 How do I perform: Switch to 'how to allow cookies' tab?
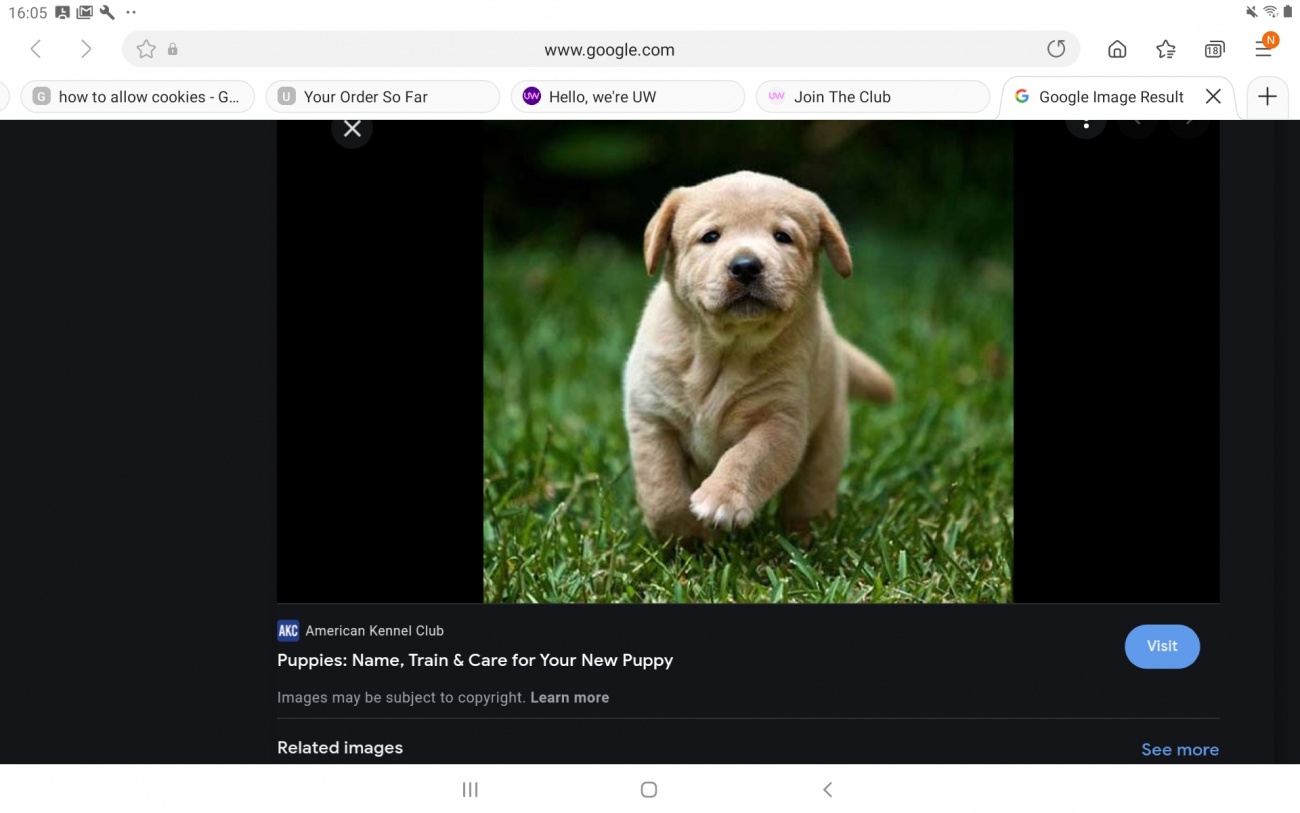138,97
